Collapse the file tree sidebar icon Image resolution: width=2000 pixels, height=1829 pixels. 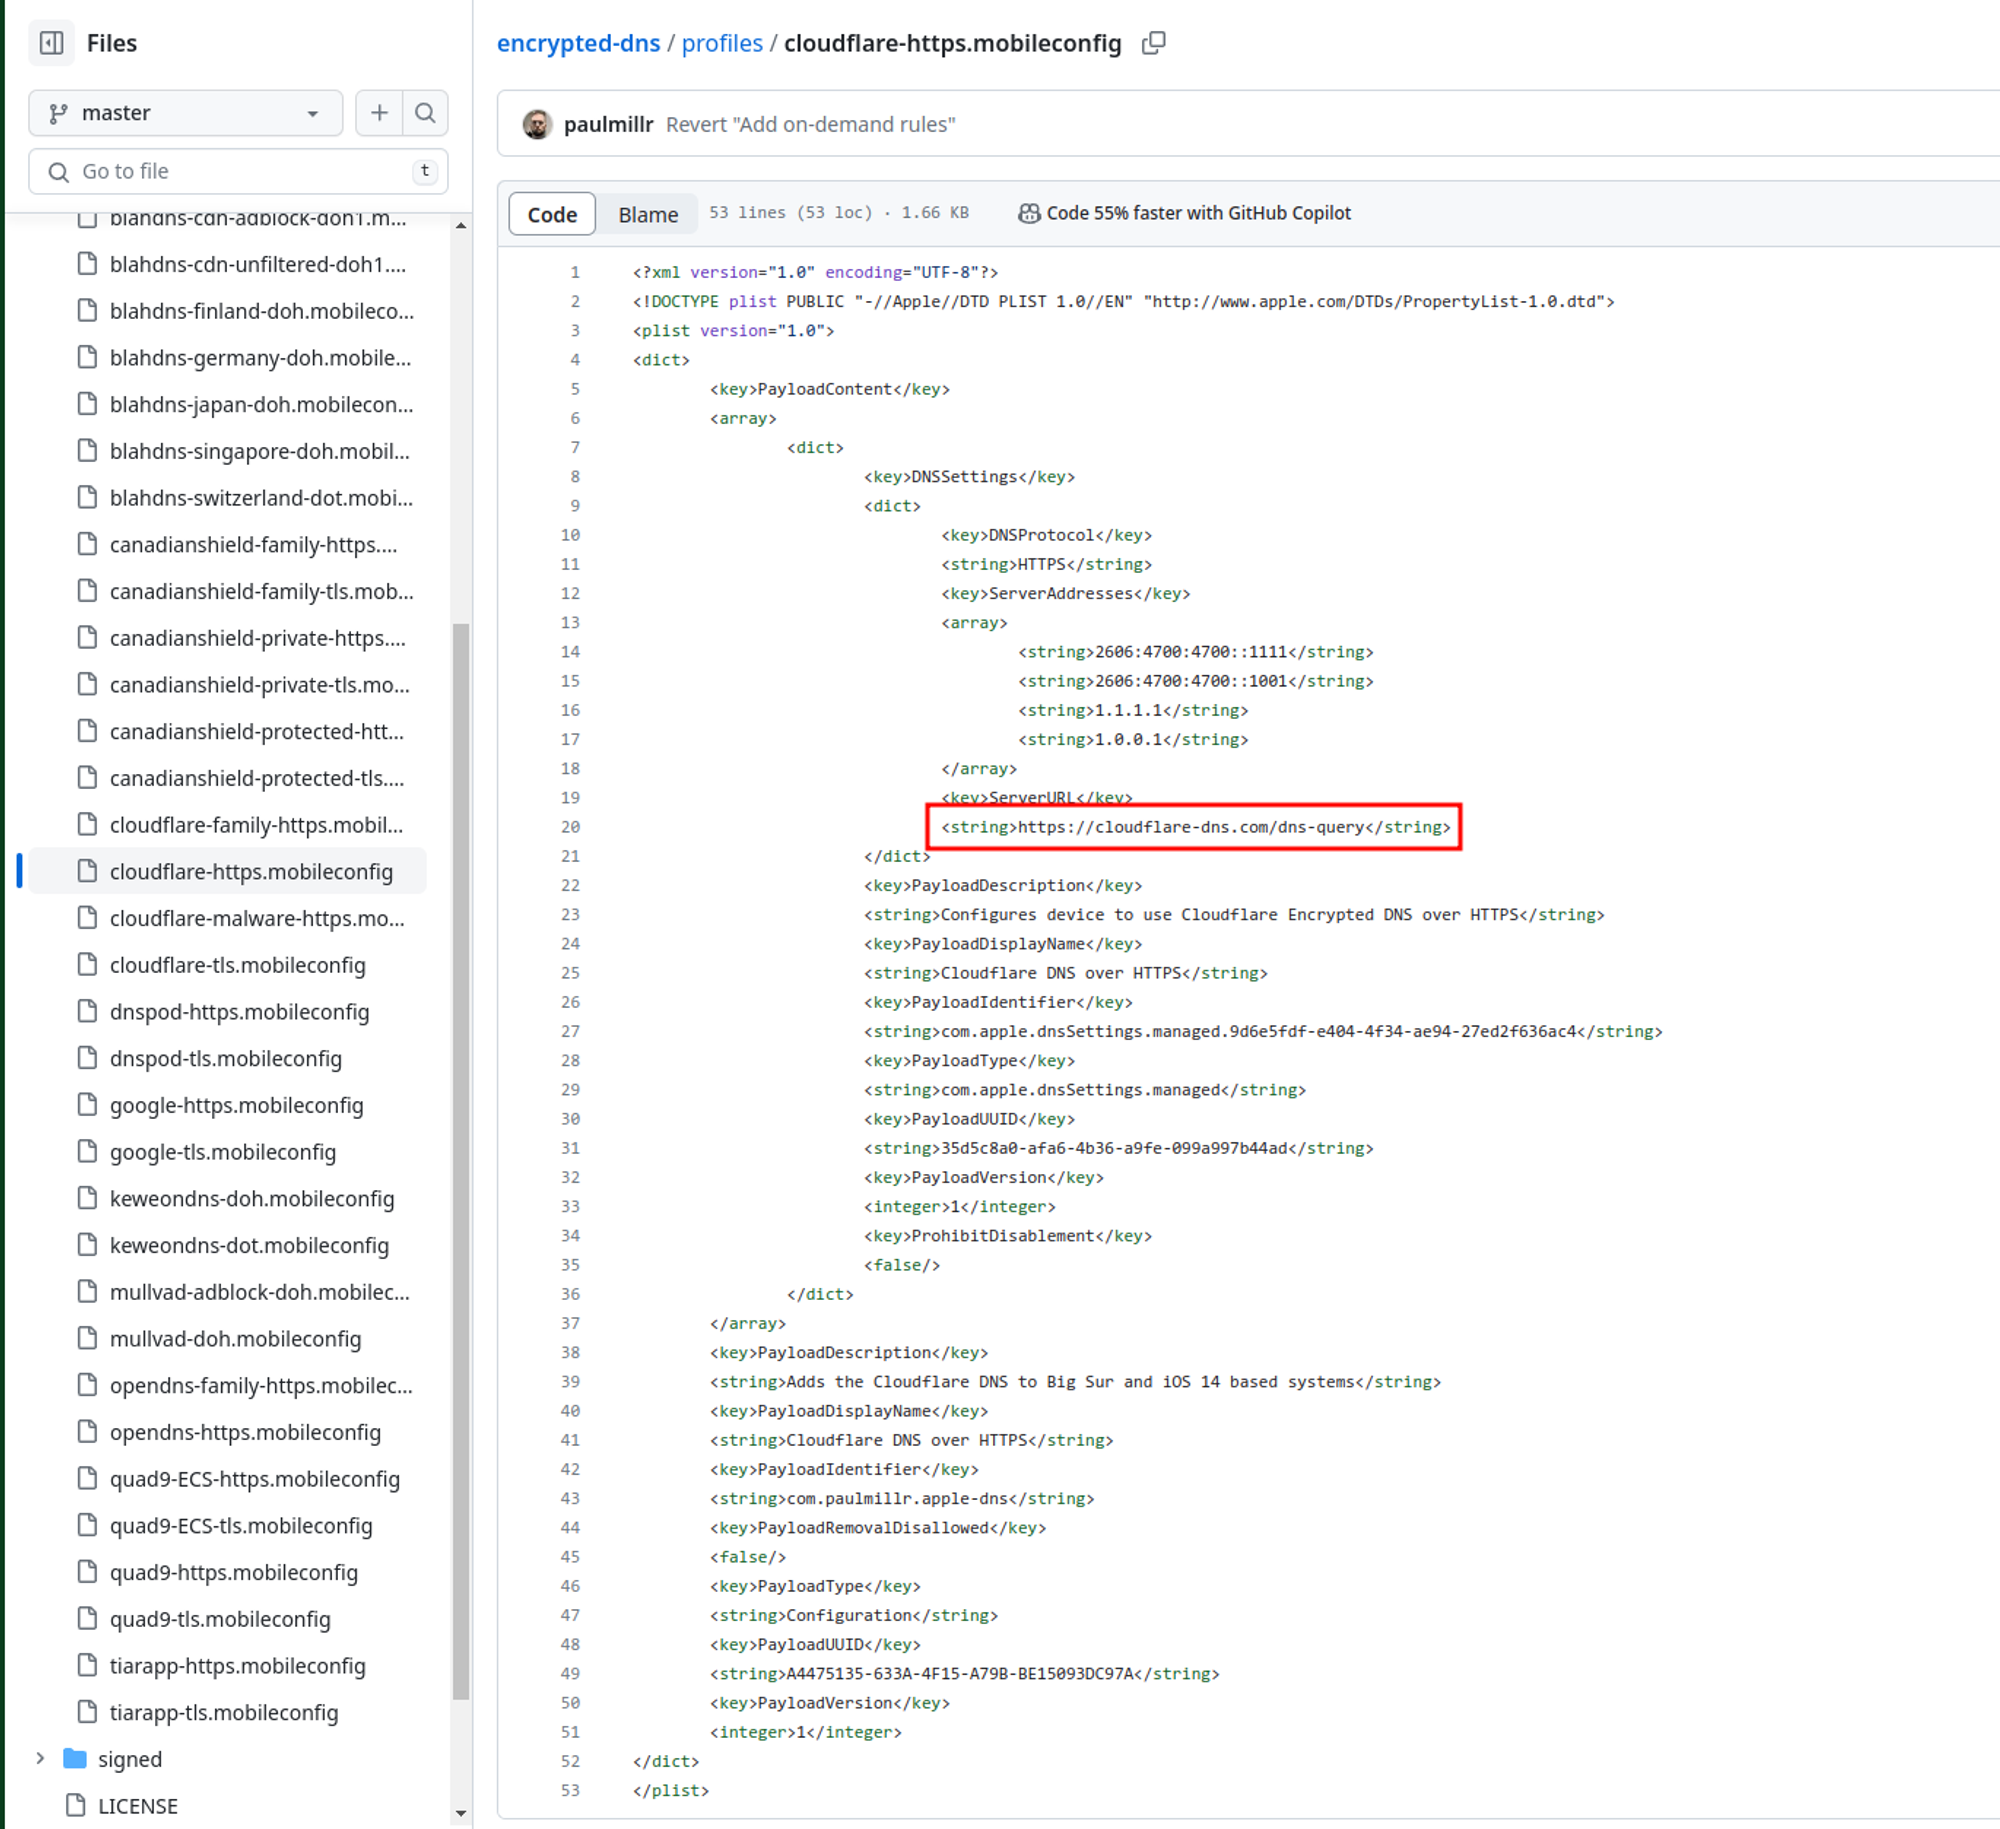[x=51, y=43]
